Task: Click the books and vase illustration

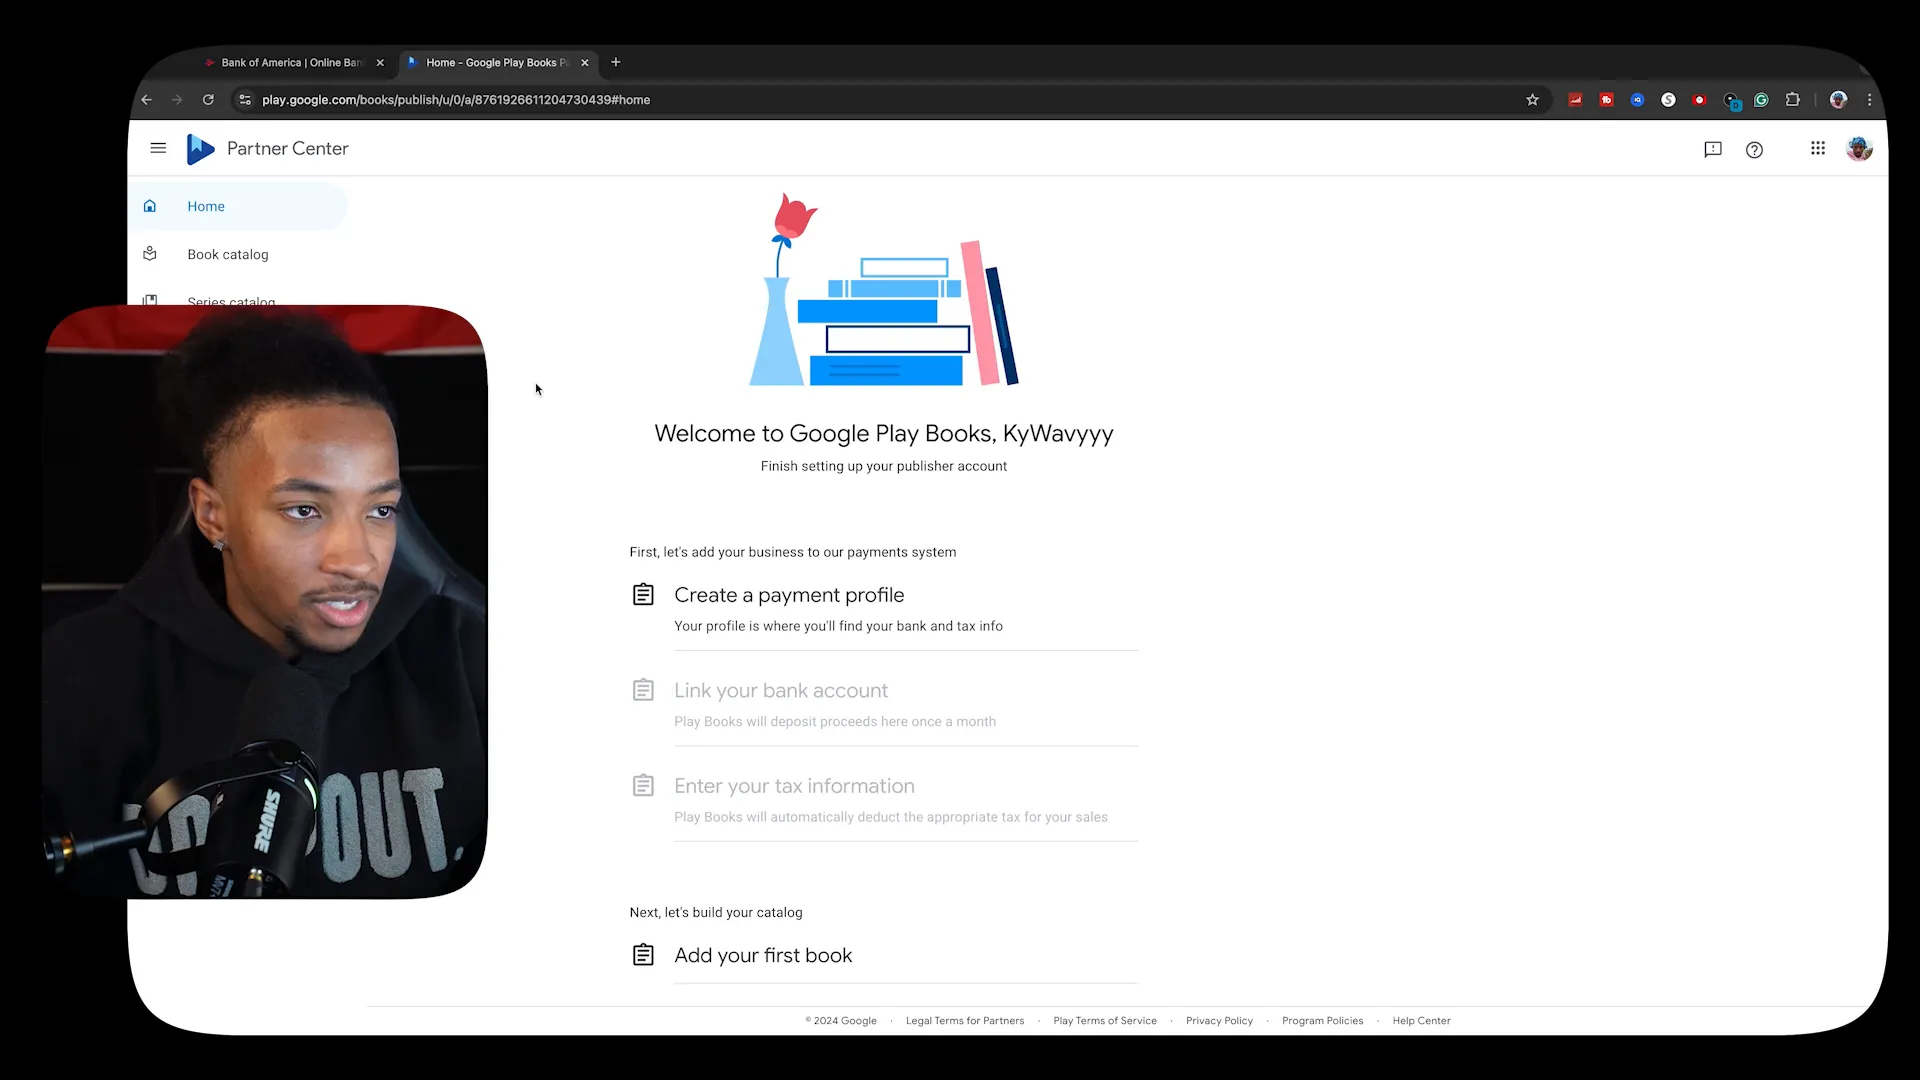Action: (x=884, y=290)
